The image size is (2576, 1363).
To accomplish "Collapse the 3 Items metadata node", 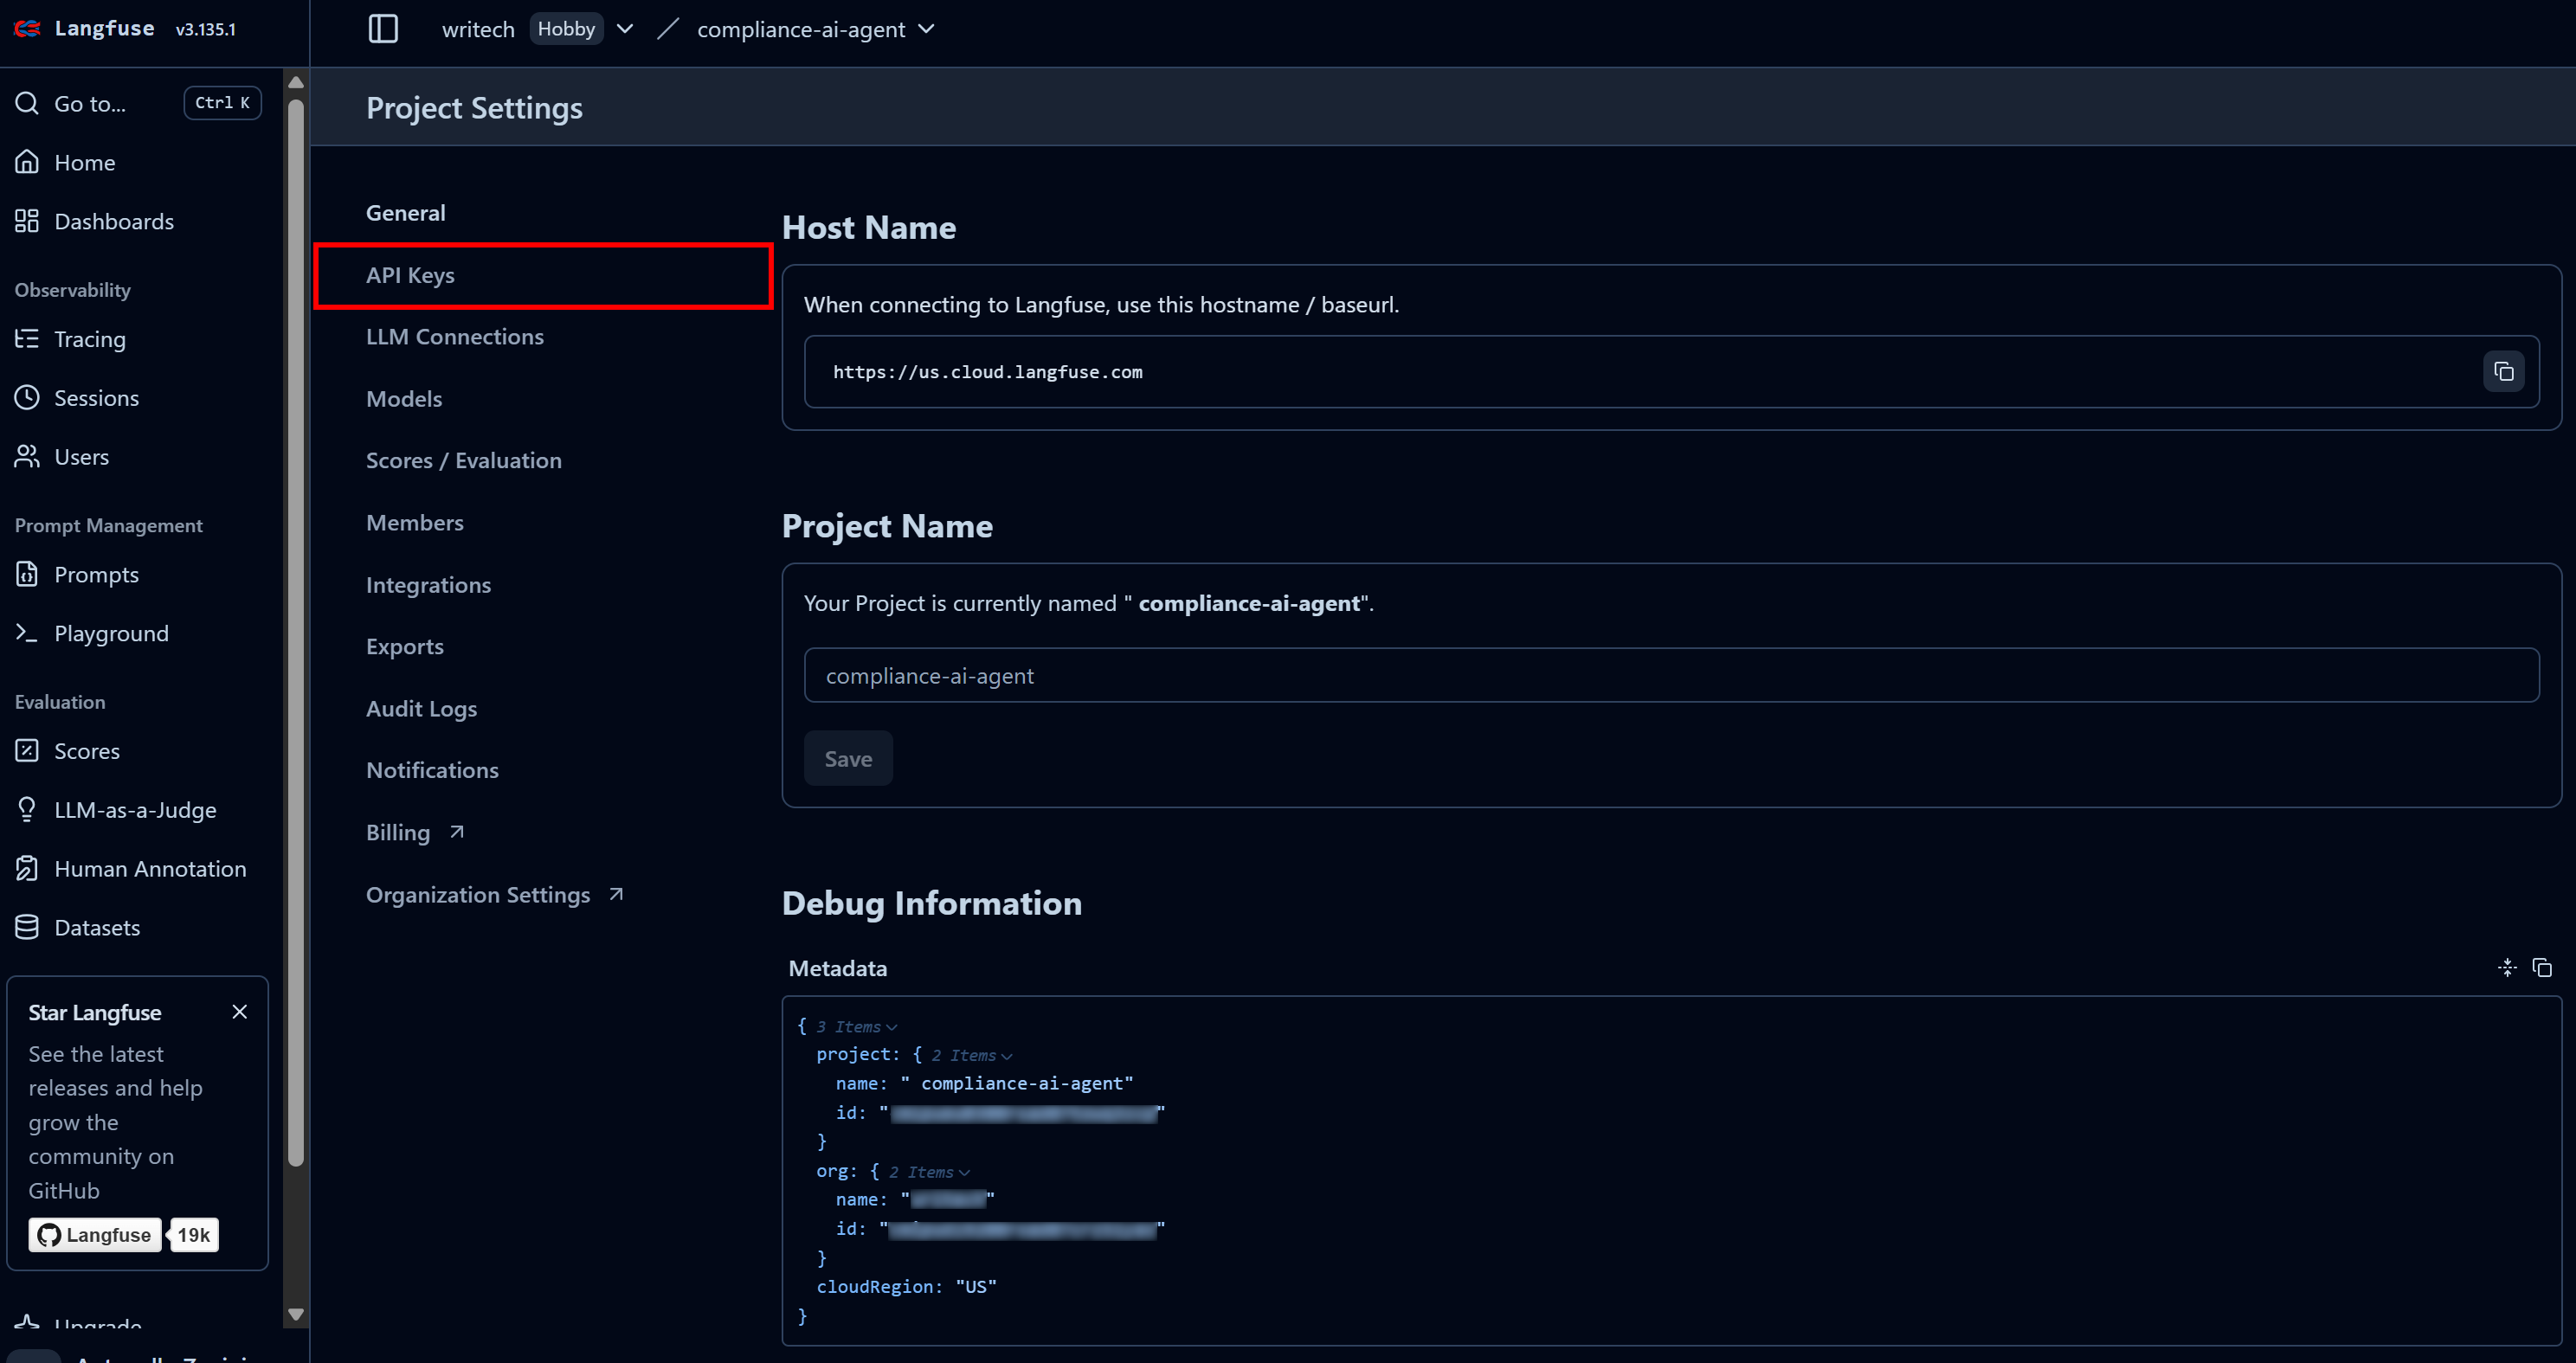I will 890,1026.
